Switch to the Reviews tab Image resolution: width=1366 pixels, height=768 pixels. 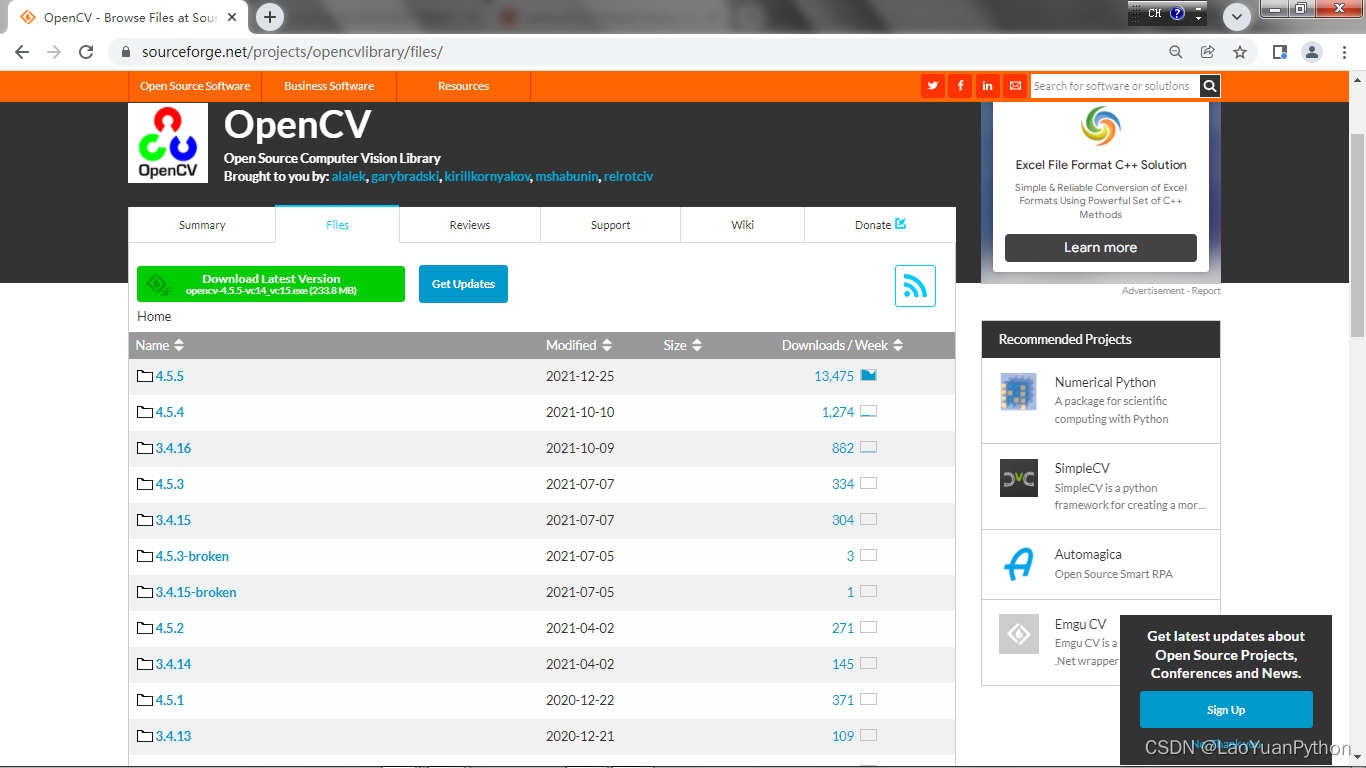tap(470, 225)
